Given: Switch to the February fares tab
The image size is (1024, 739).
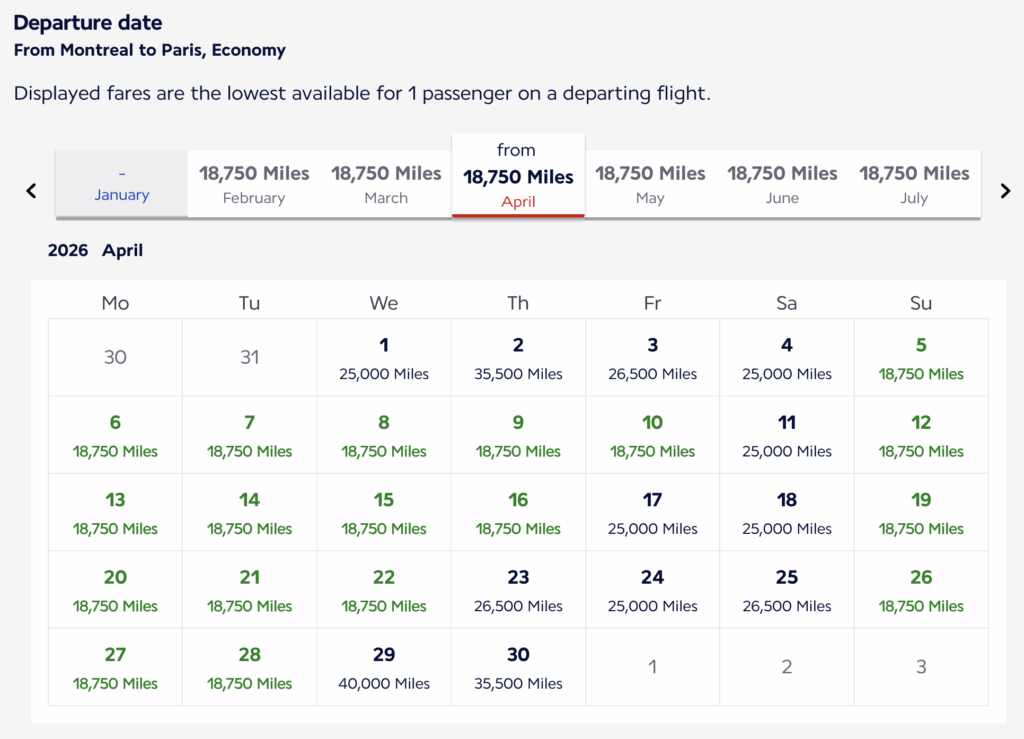Looking at the screenshot, I should click(x=253, y=184).
